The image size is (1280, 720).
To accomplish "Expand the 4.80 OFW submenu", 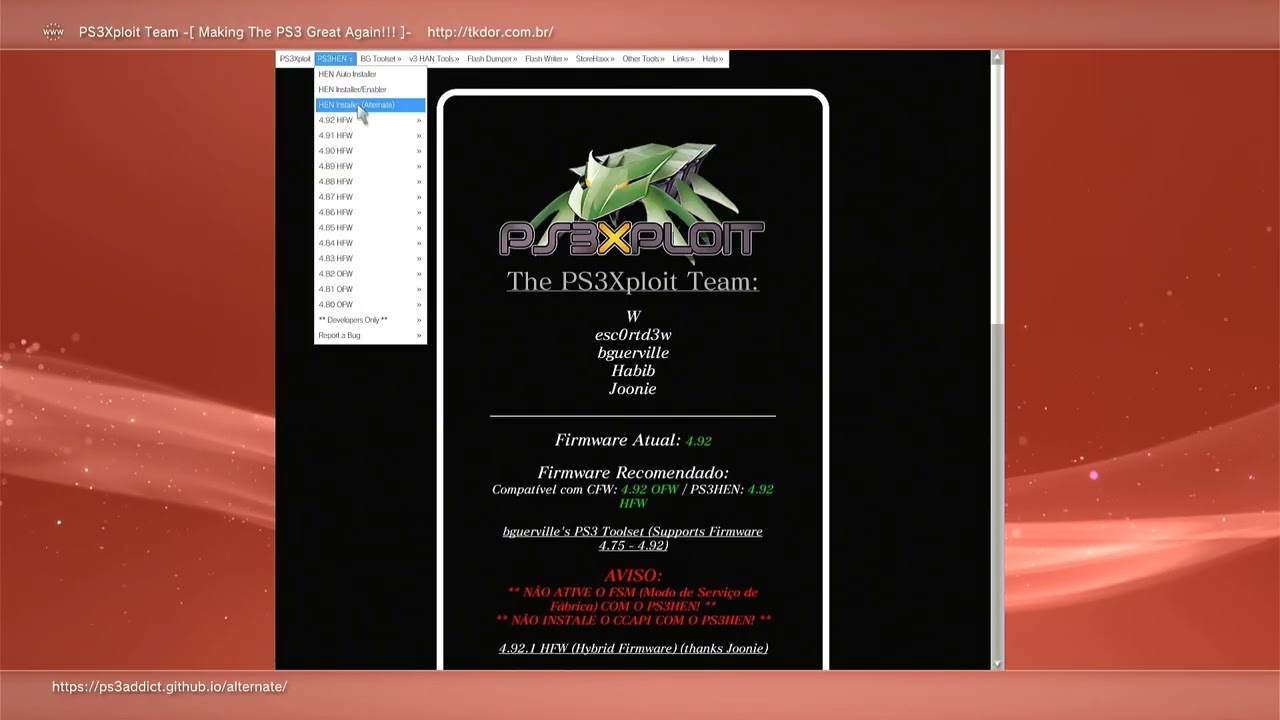I will click(x=370, y=304).
